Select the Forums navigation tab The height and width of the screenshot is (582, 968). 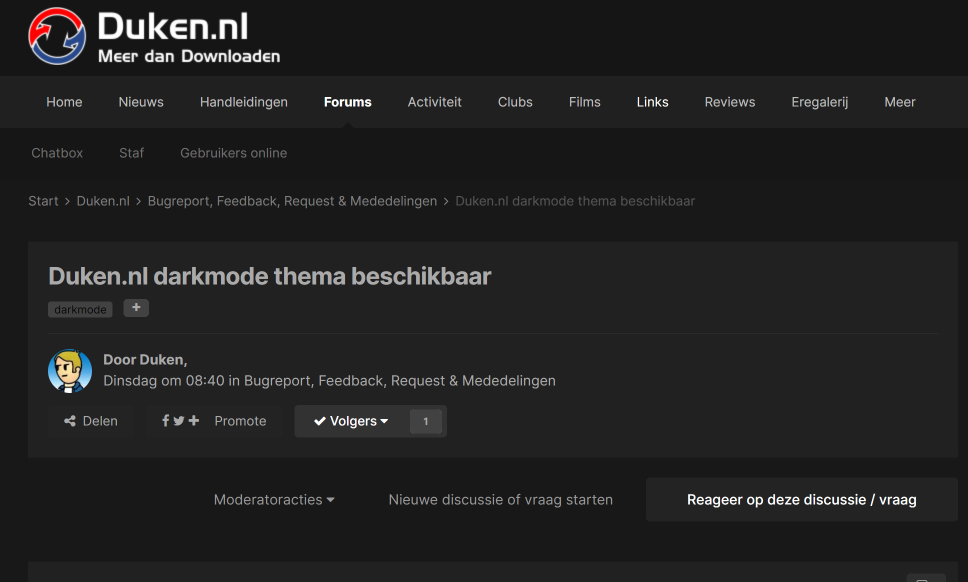point(348,102)
